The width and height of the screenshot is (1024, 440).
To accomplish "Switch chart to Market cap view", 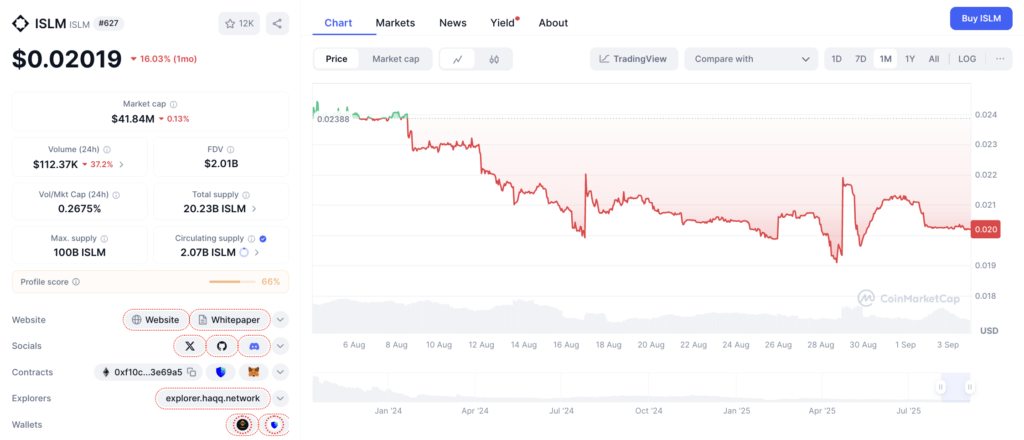I will click(x=396, y=59).
